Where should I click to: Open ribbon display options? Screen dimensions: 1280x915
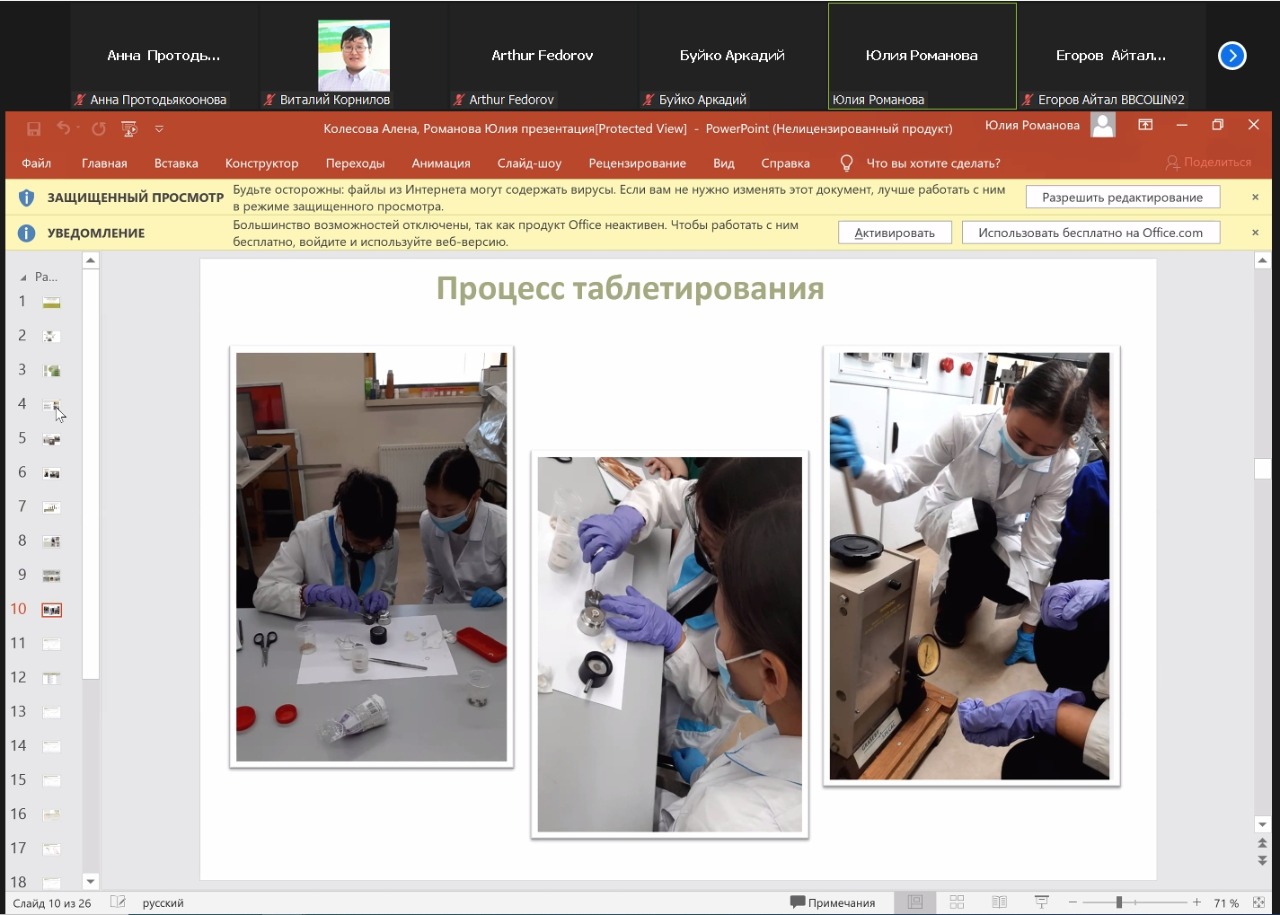[x=1145, y=125]
